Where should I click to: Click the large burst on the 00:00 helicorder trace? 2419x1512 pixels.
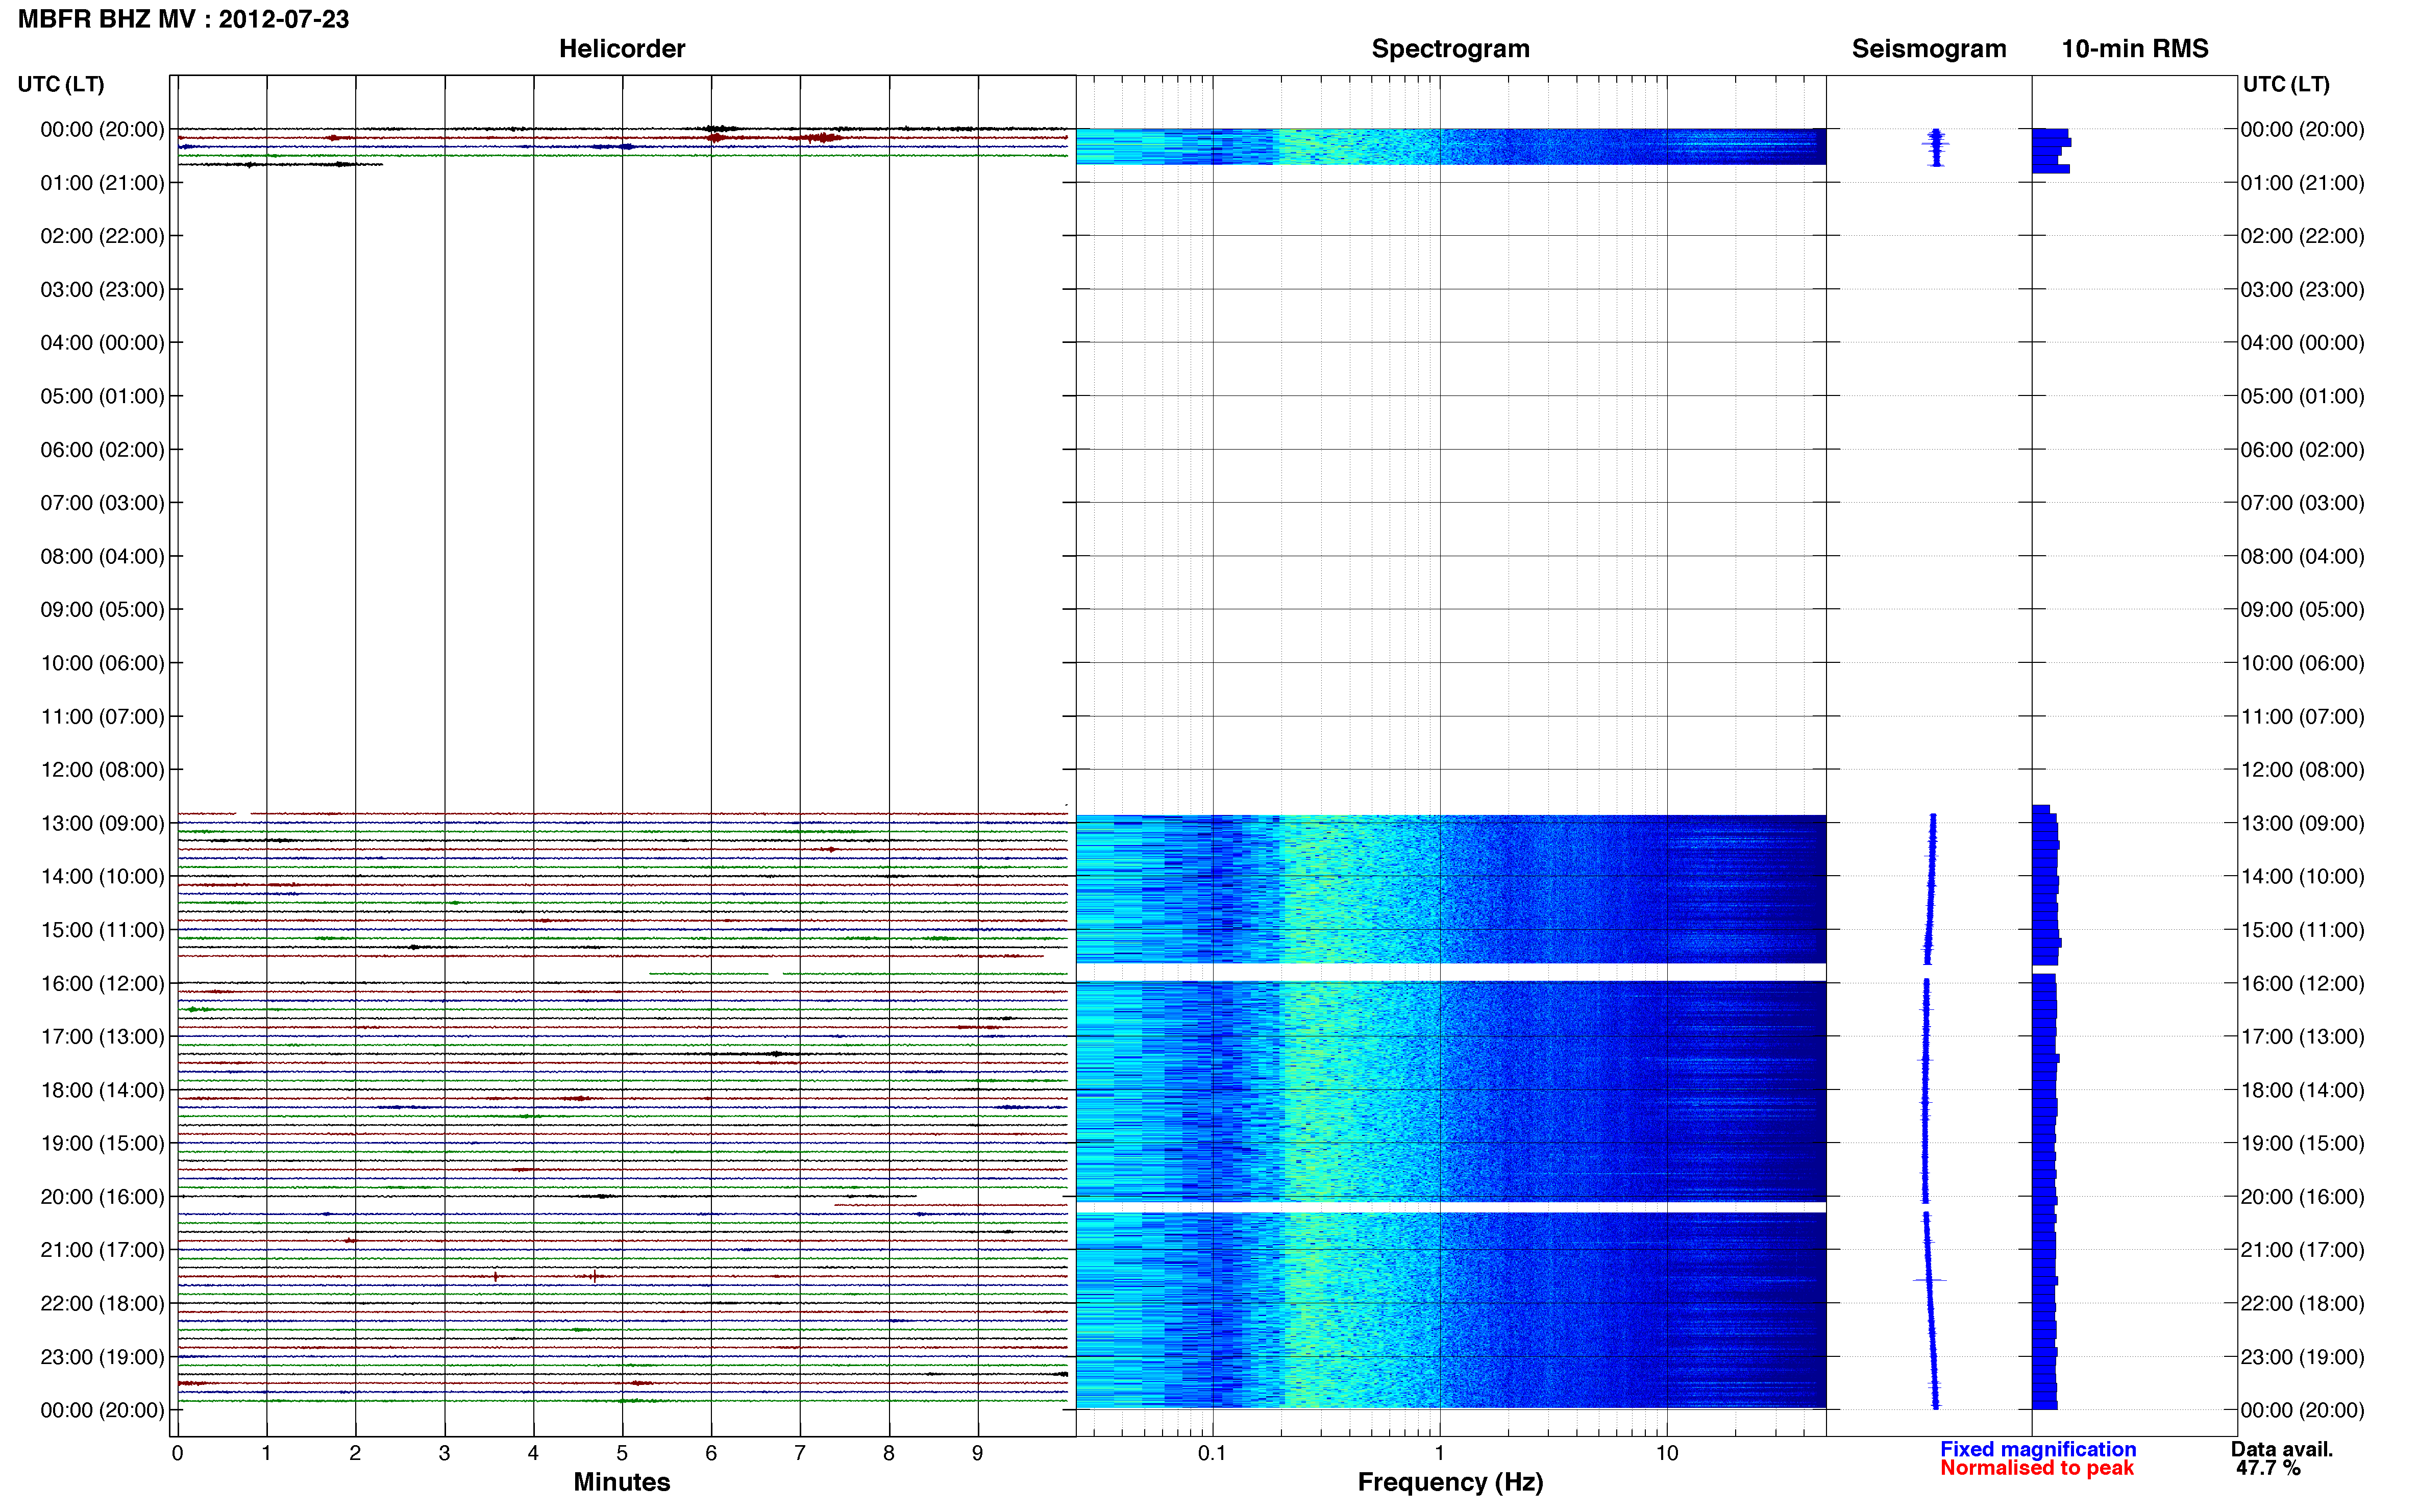pos(720,129)
